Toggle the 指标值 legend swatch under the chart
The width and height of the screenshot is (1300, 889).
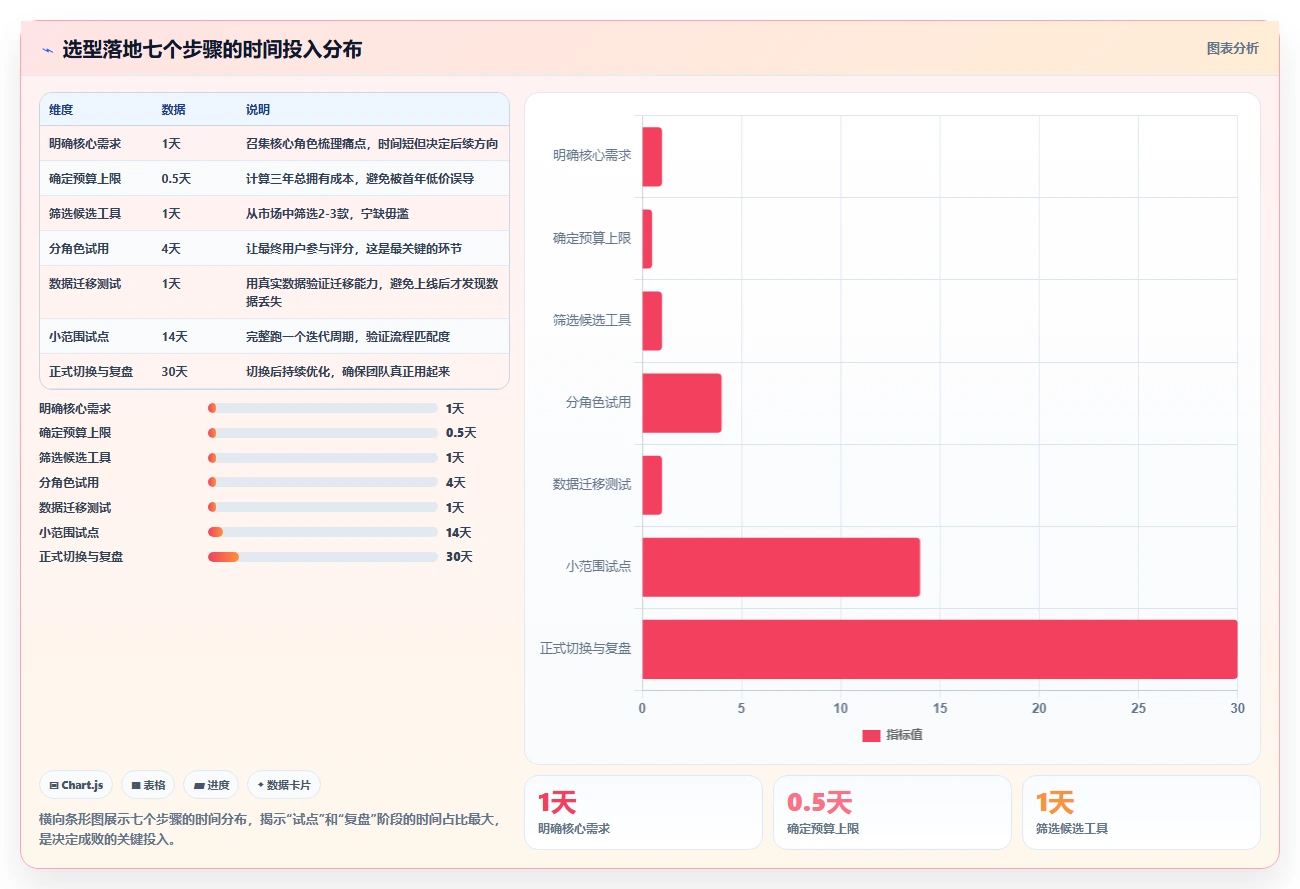click(x=871, y=735)
